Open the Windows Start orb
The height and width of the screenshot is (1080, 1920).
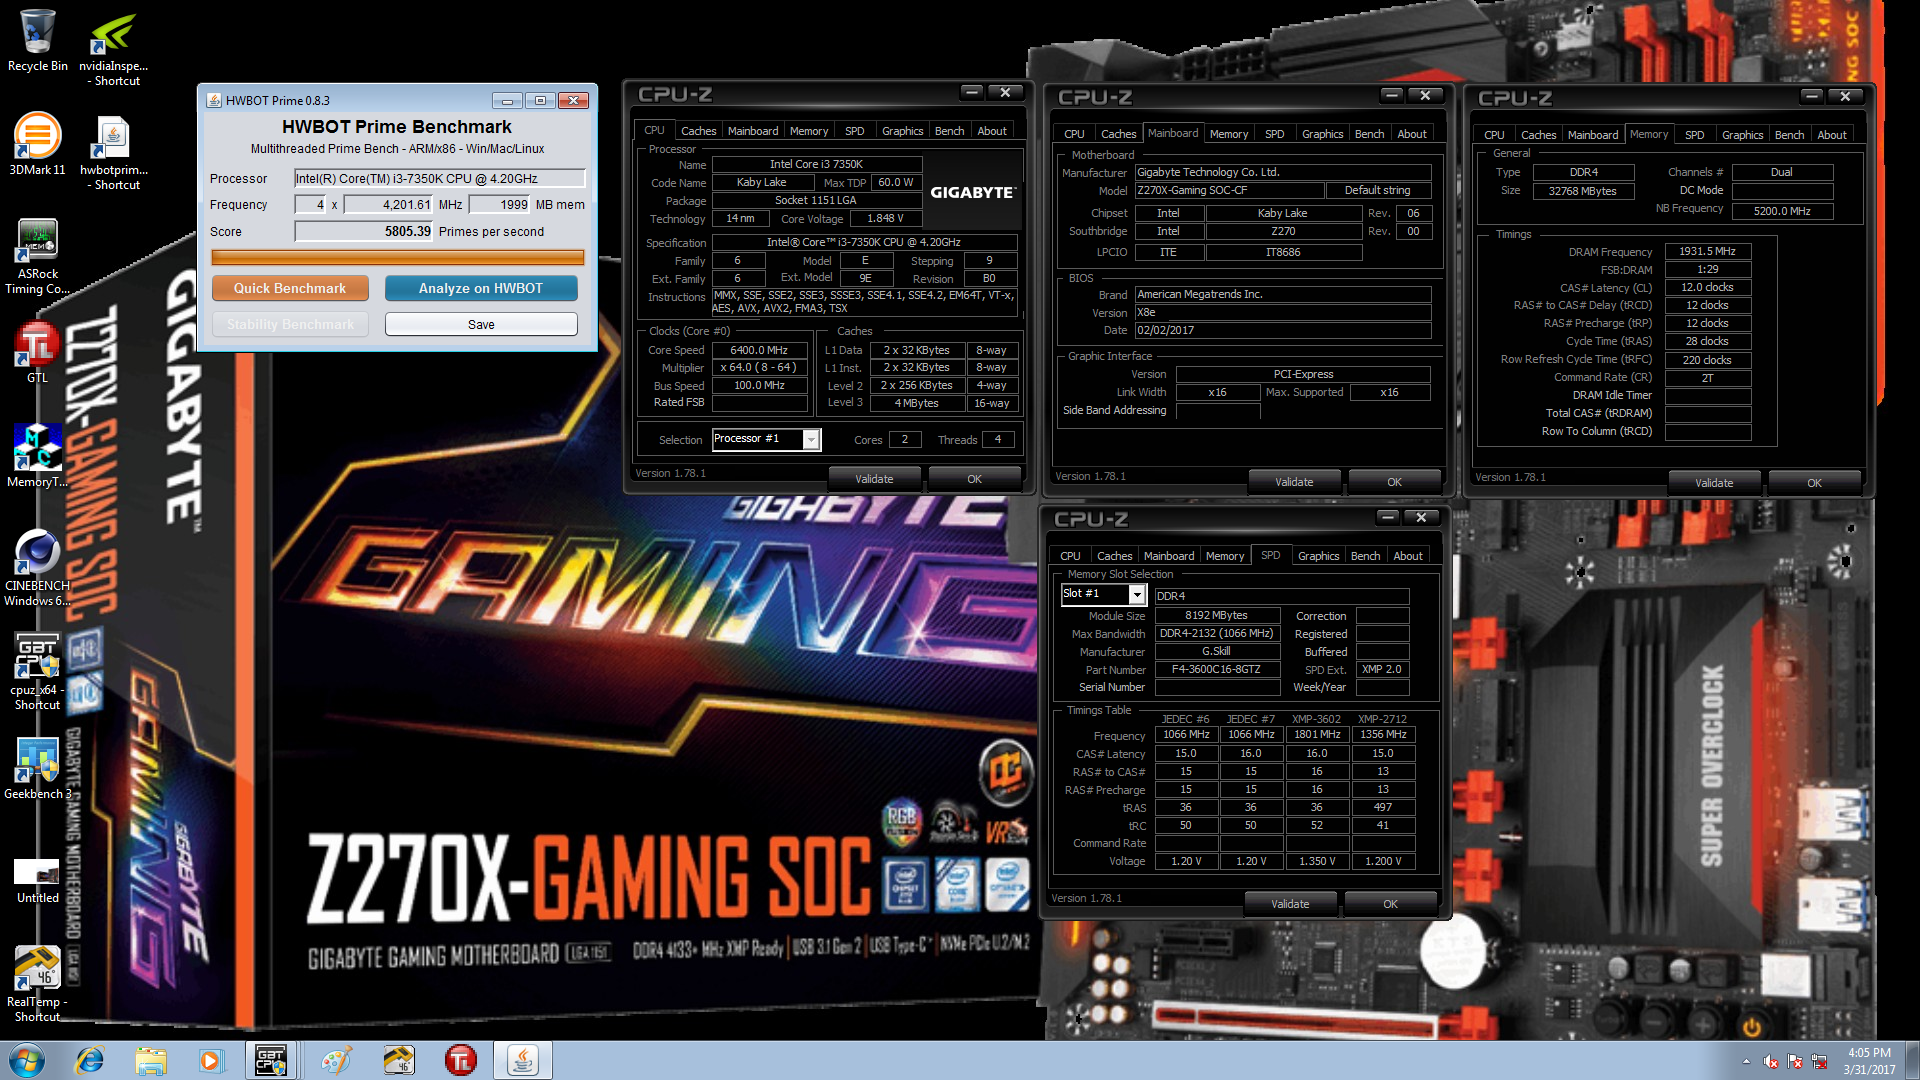(26, 1060)
